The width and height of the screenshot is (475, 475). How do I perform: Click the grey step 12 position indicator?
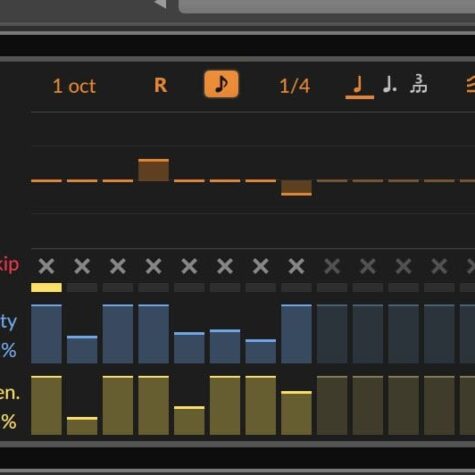click(439, 287)
